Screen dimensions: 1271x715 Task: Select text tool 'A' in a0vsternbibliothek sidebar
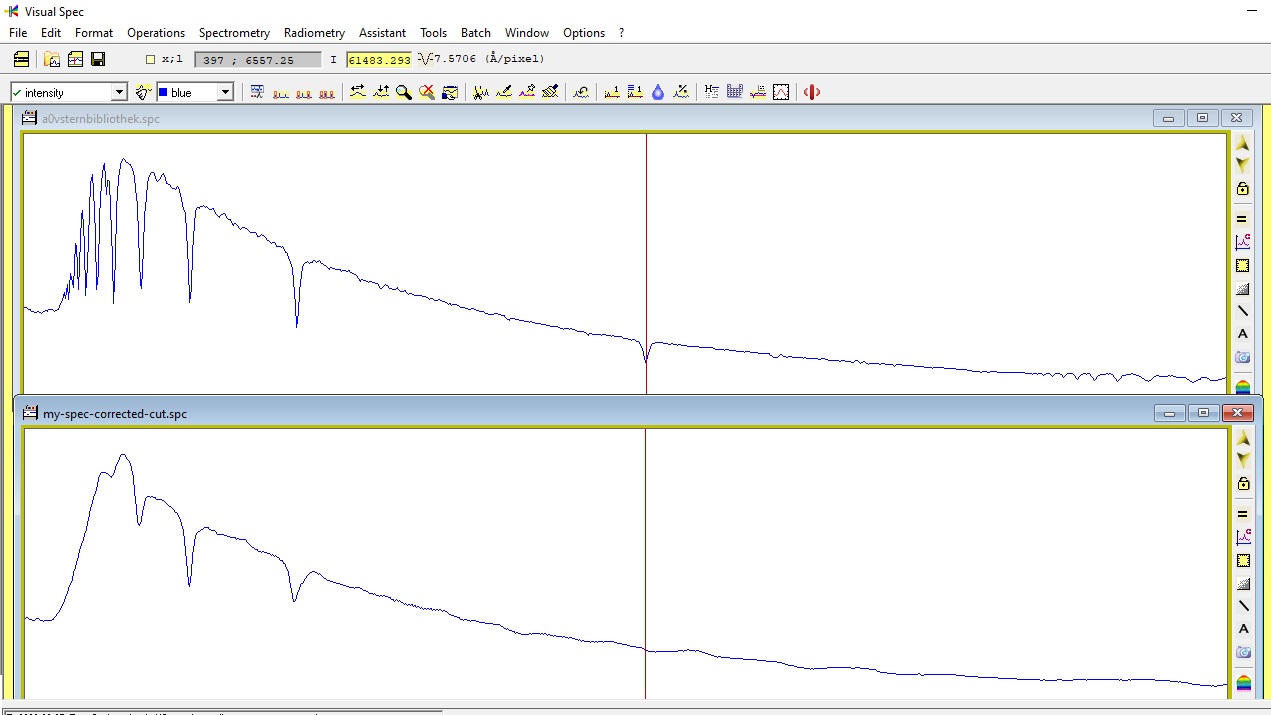pos(1243,334)
